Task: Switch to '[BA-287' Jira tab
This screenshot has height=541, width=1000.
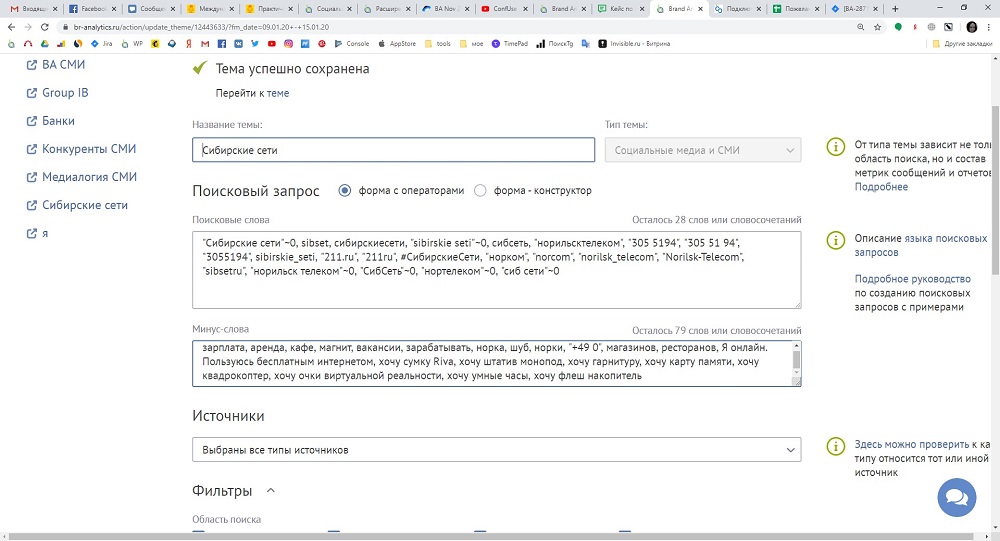Action: pyautogui.click(x=853, y=9)
